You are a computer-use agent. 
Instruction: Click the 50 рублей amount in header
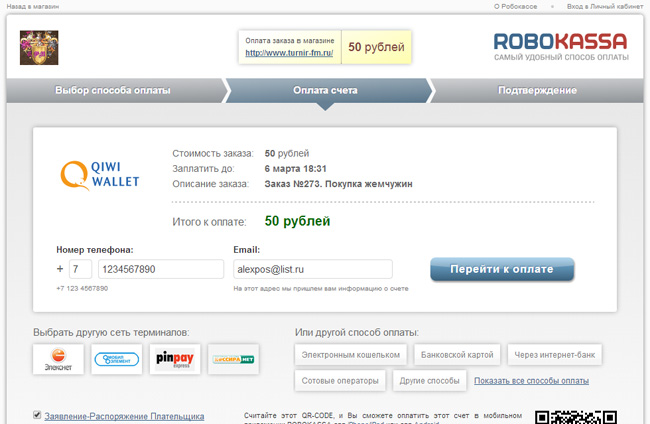(x=376, y=47)
